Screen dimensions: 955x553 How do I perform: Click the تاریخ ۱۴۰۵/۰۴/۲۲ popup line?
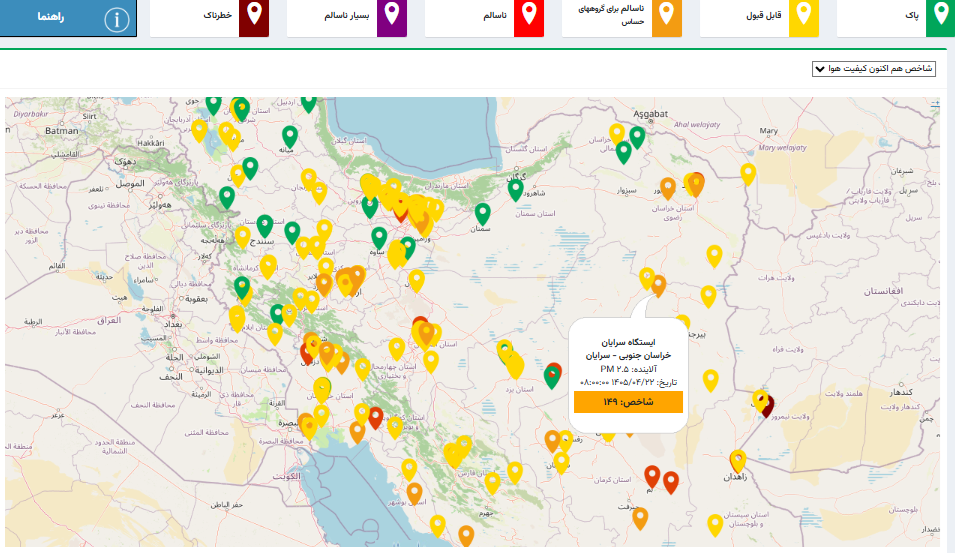[x=628, y=382]
